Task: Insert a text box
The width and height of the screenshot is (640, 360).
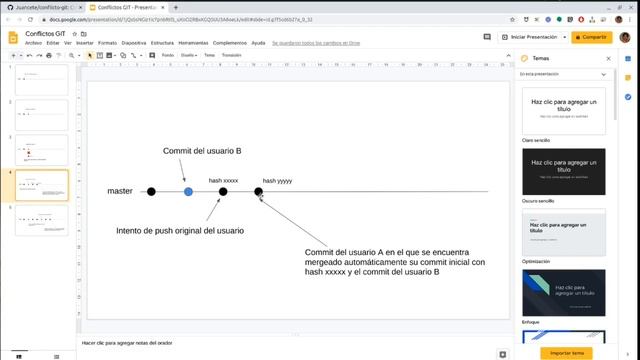Action: click(100, 55)
